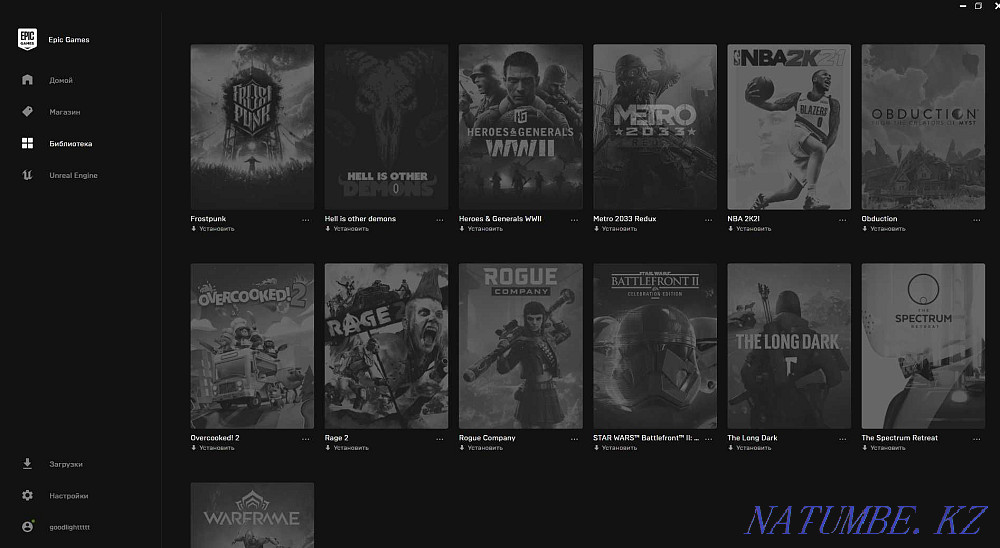Open the Unreal Engine icon

27,175
